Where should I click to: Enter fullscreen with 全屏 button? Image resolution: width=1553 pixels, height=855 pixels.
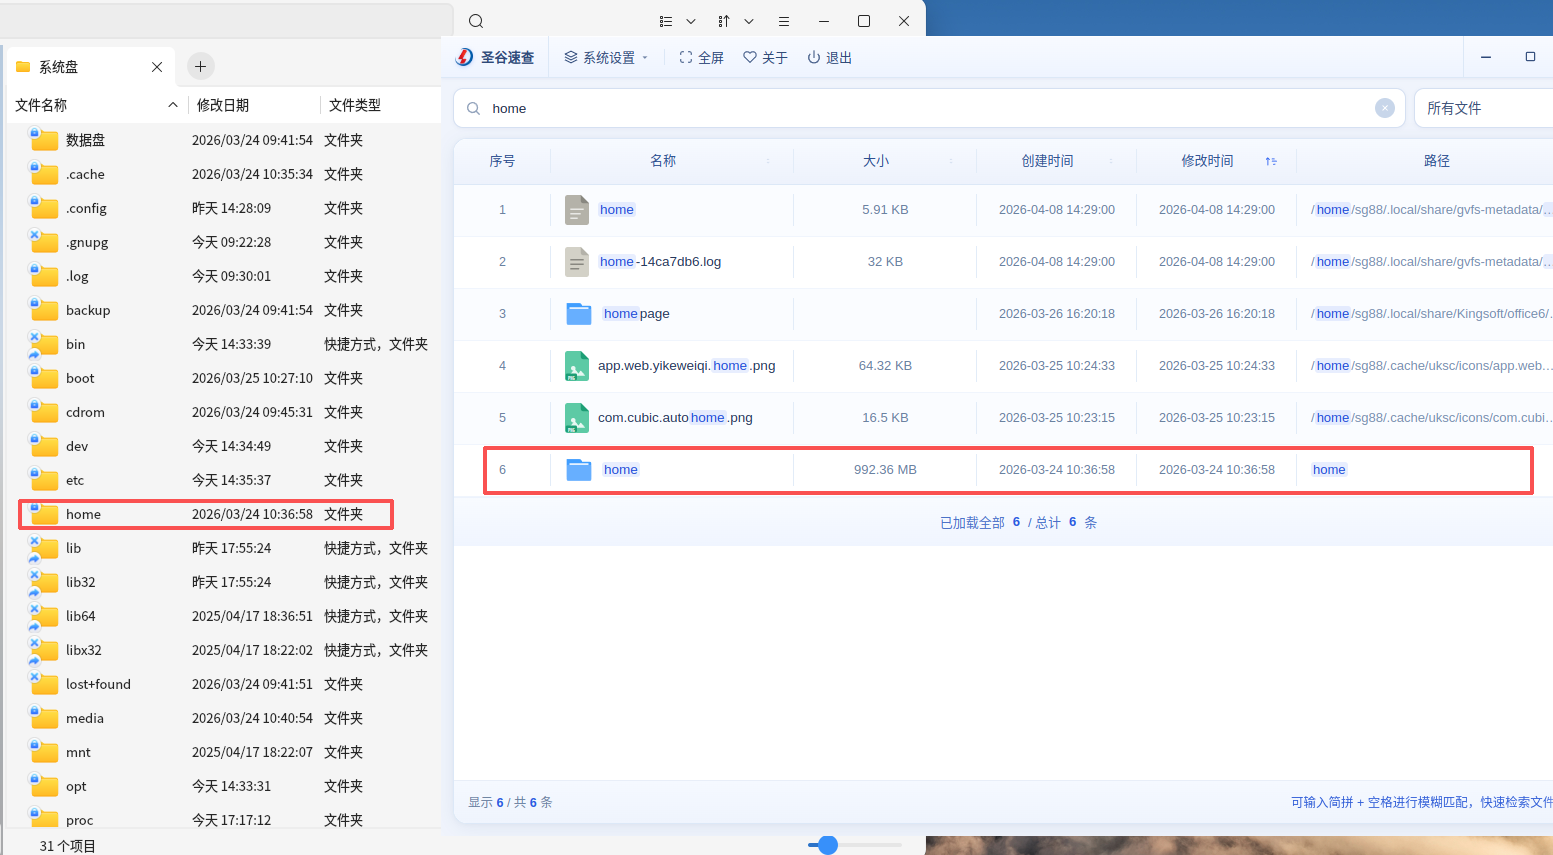[701, 58]
